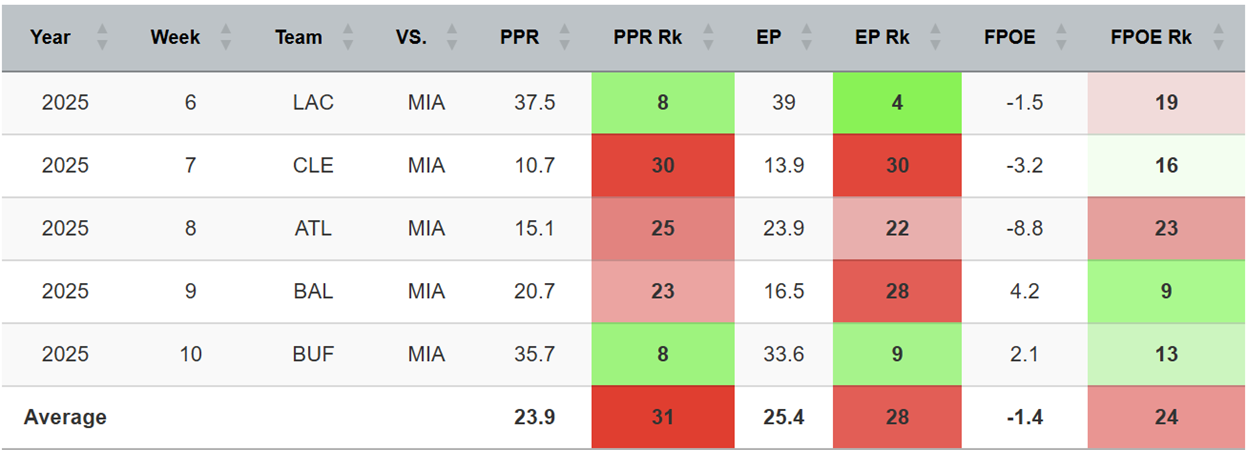Click the red EP Rk 30 cell for CLE
Image resolution: width=1247 pixels, height=450 pixels.
[897, 165]
